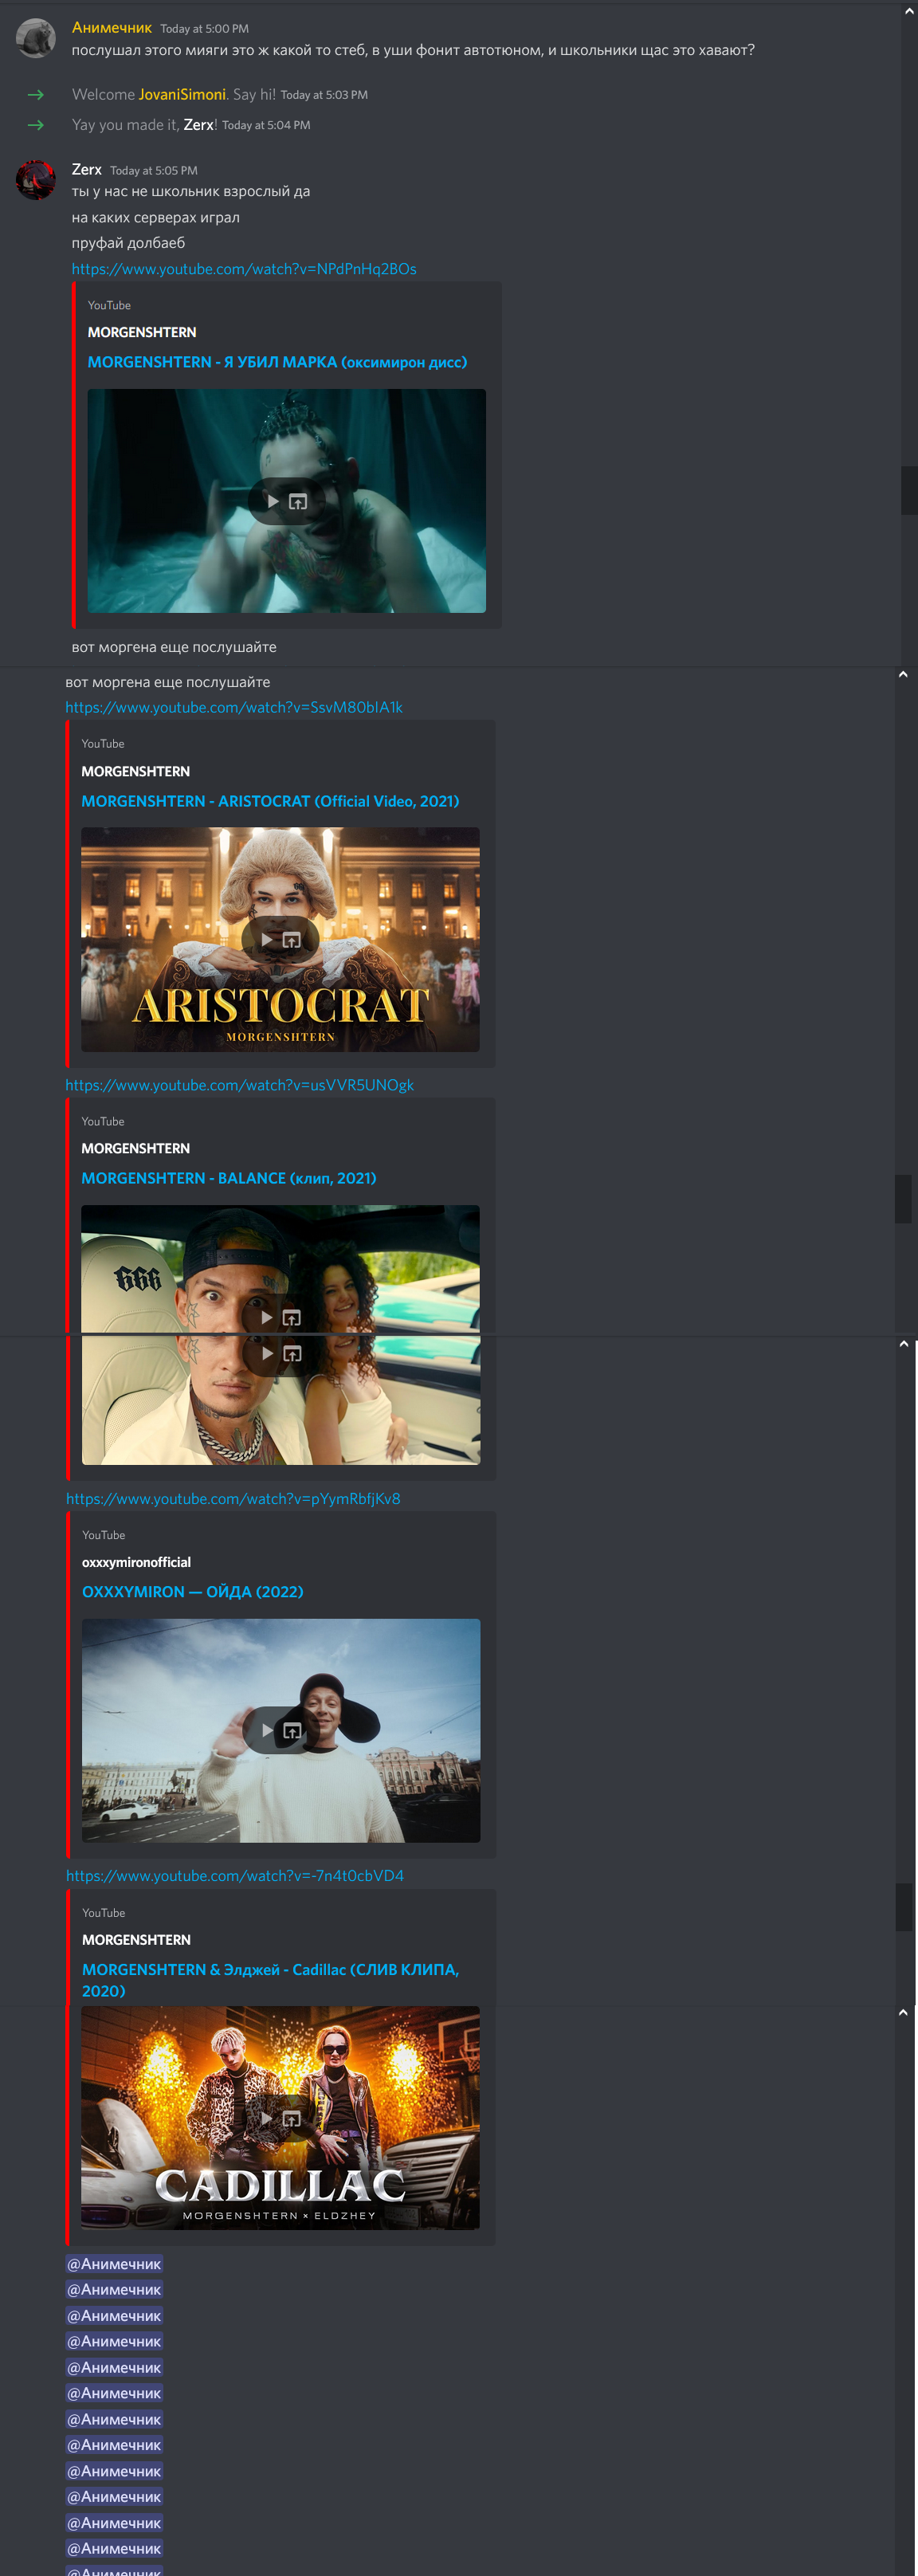Select the 'Today at 5:03 PM' timestamp

(324, 95)
